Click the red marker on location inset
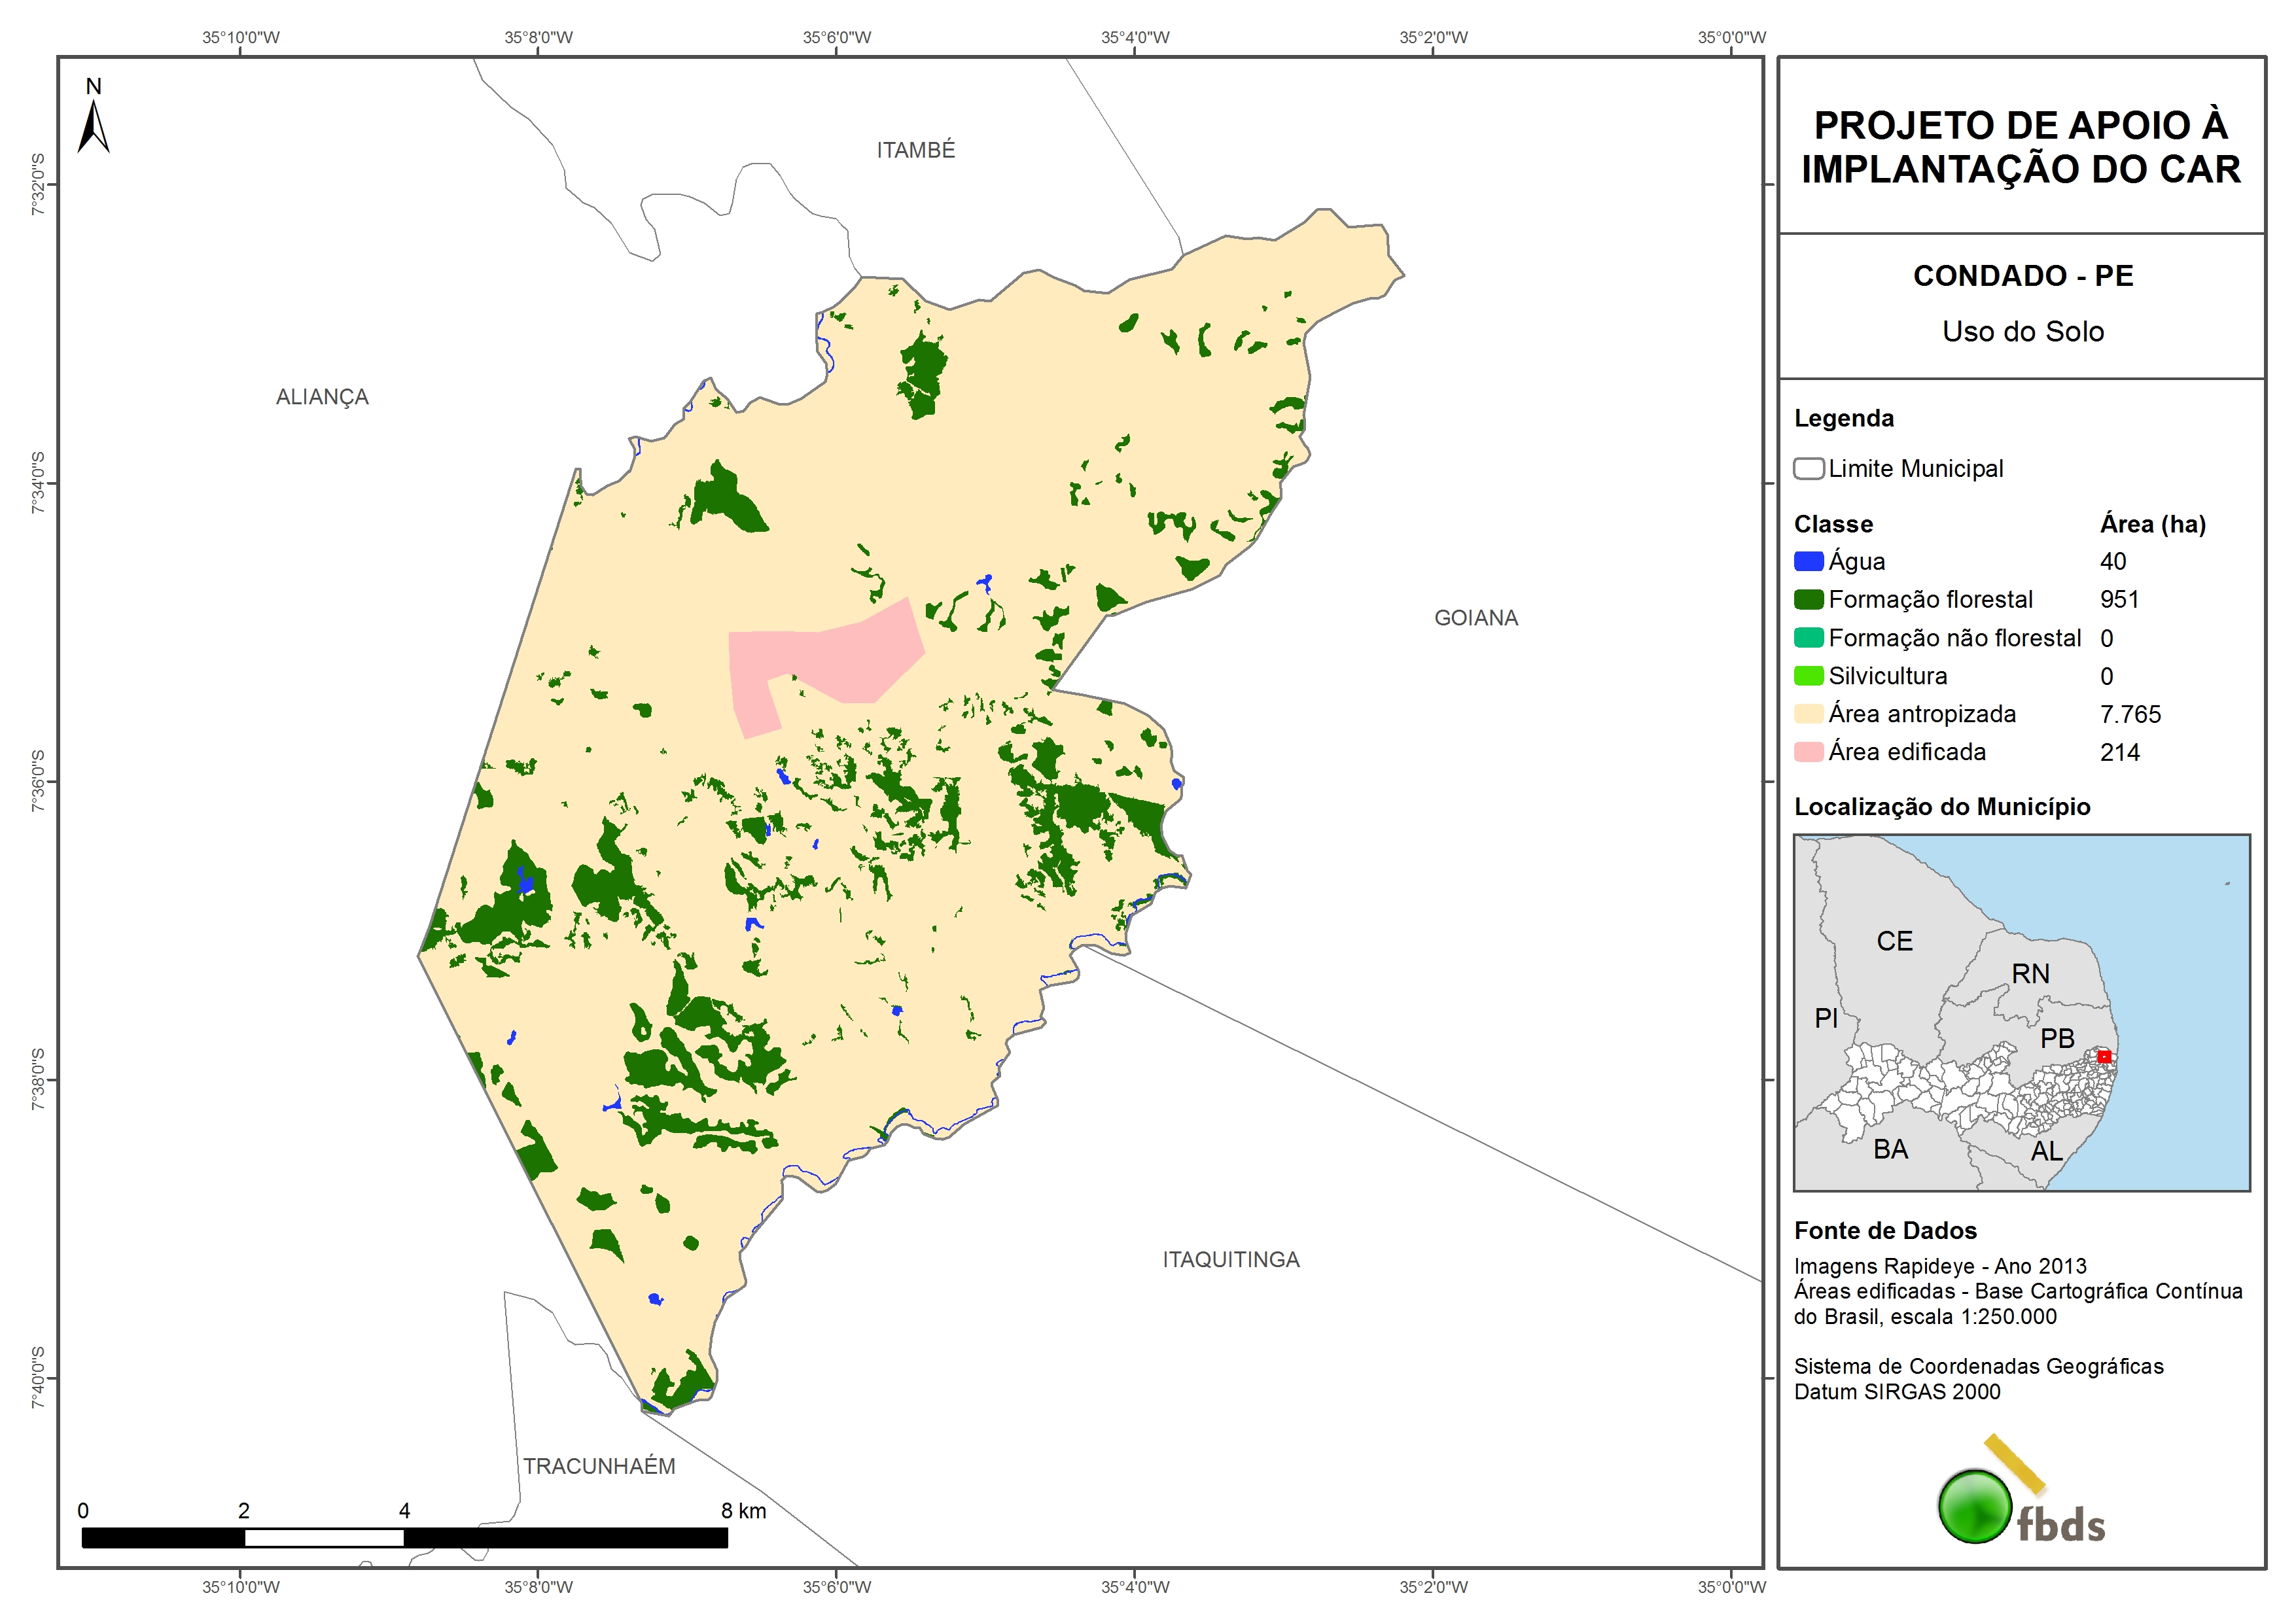 point(2104,1056)
